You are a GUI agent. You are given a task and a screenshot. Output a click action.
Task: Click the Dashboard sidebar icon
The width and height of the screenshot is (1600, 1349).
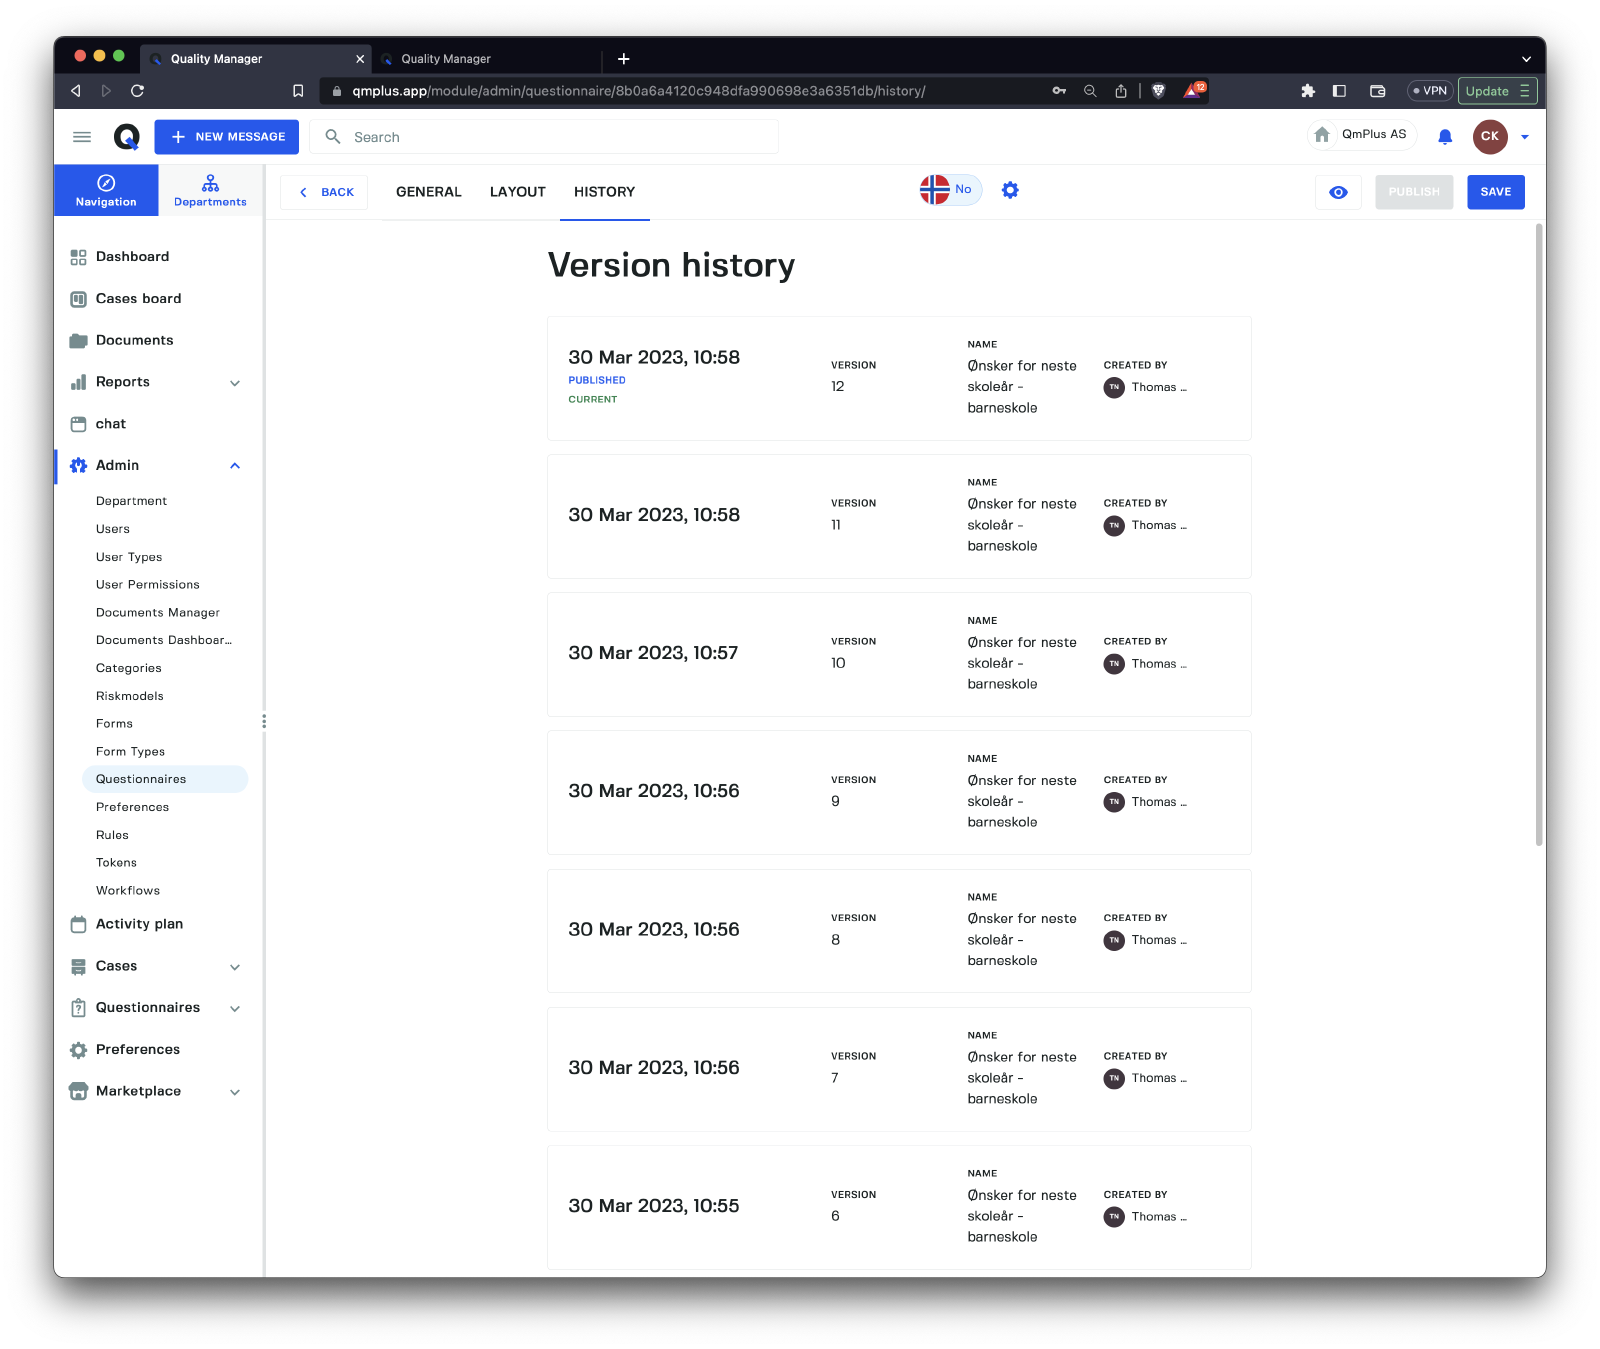tap(78, 257)
